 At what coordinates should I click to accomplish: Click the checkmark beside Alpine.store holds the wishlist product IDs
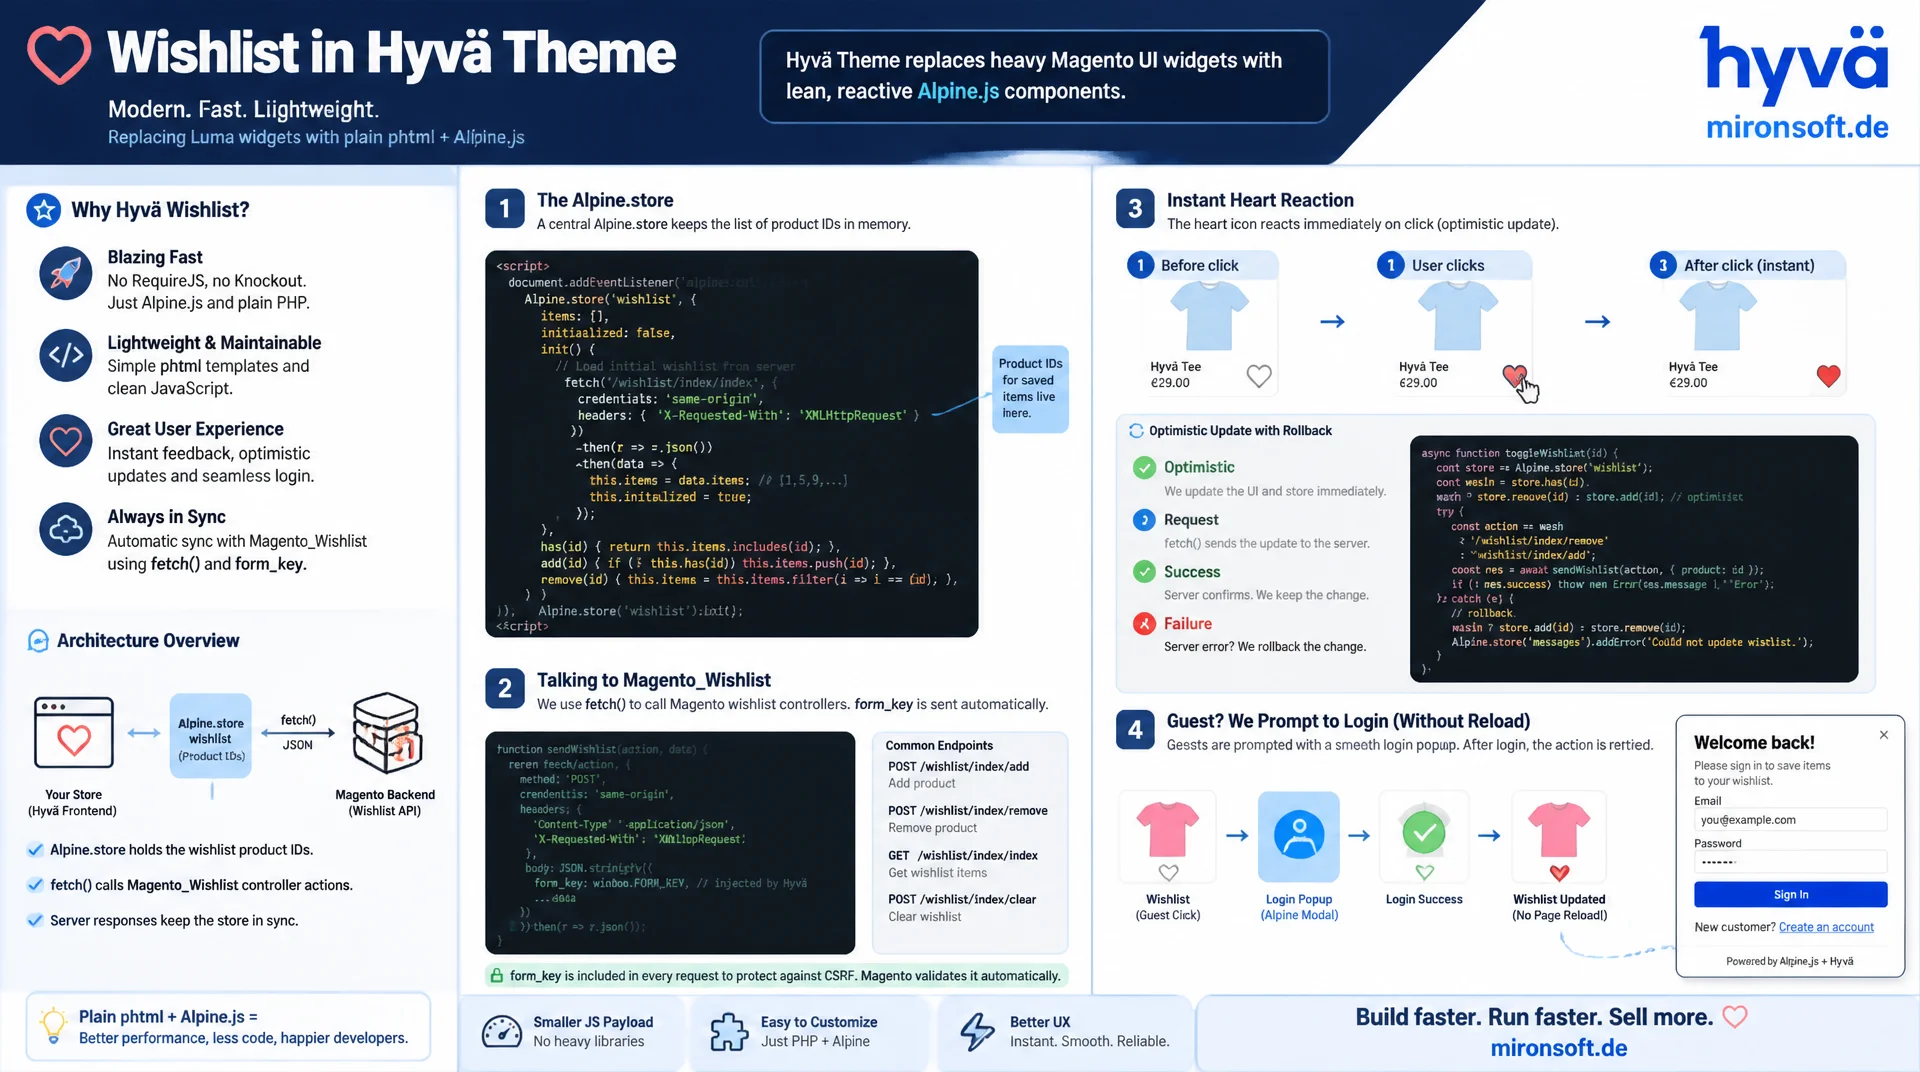(35, 850)
